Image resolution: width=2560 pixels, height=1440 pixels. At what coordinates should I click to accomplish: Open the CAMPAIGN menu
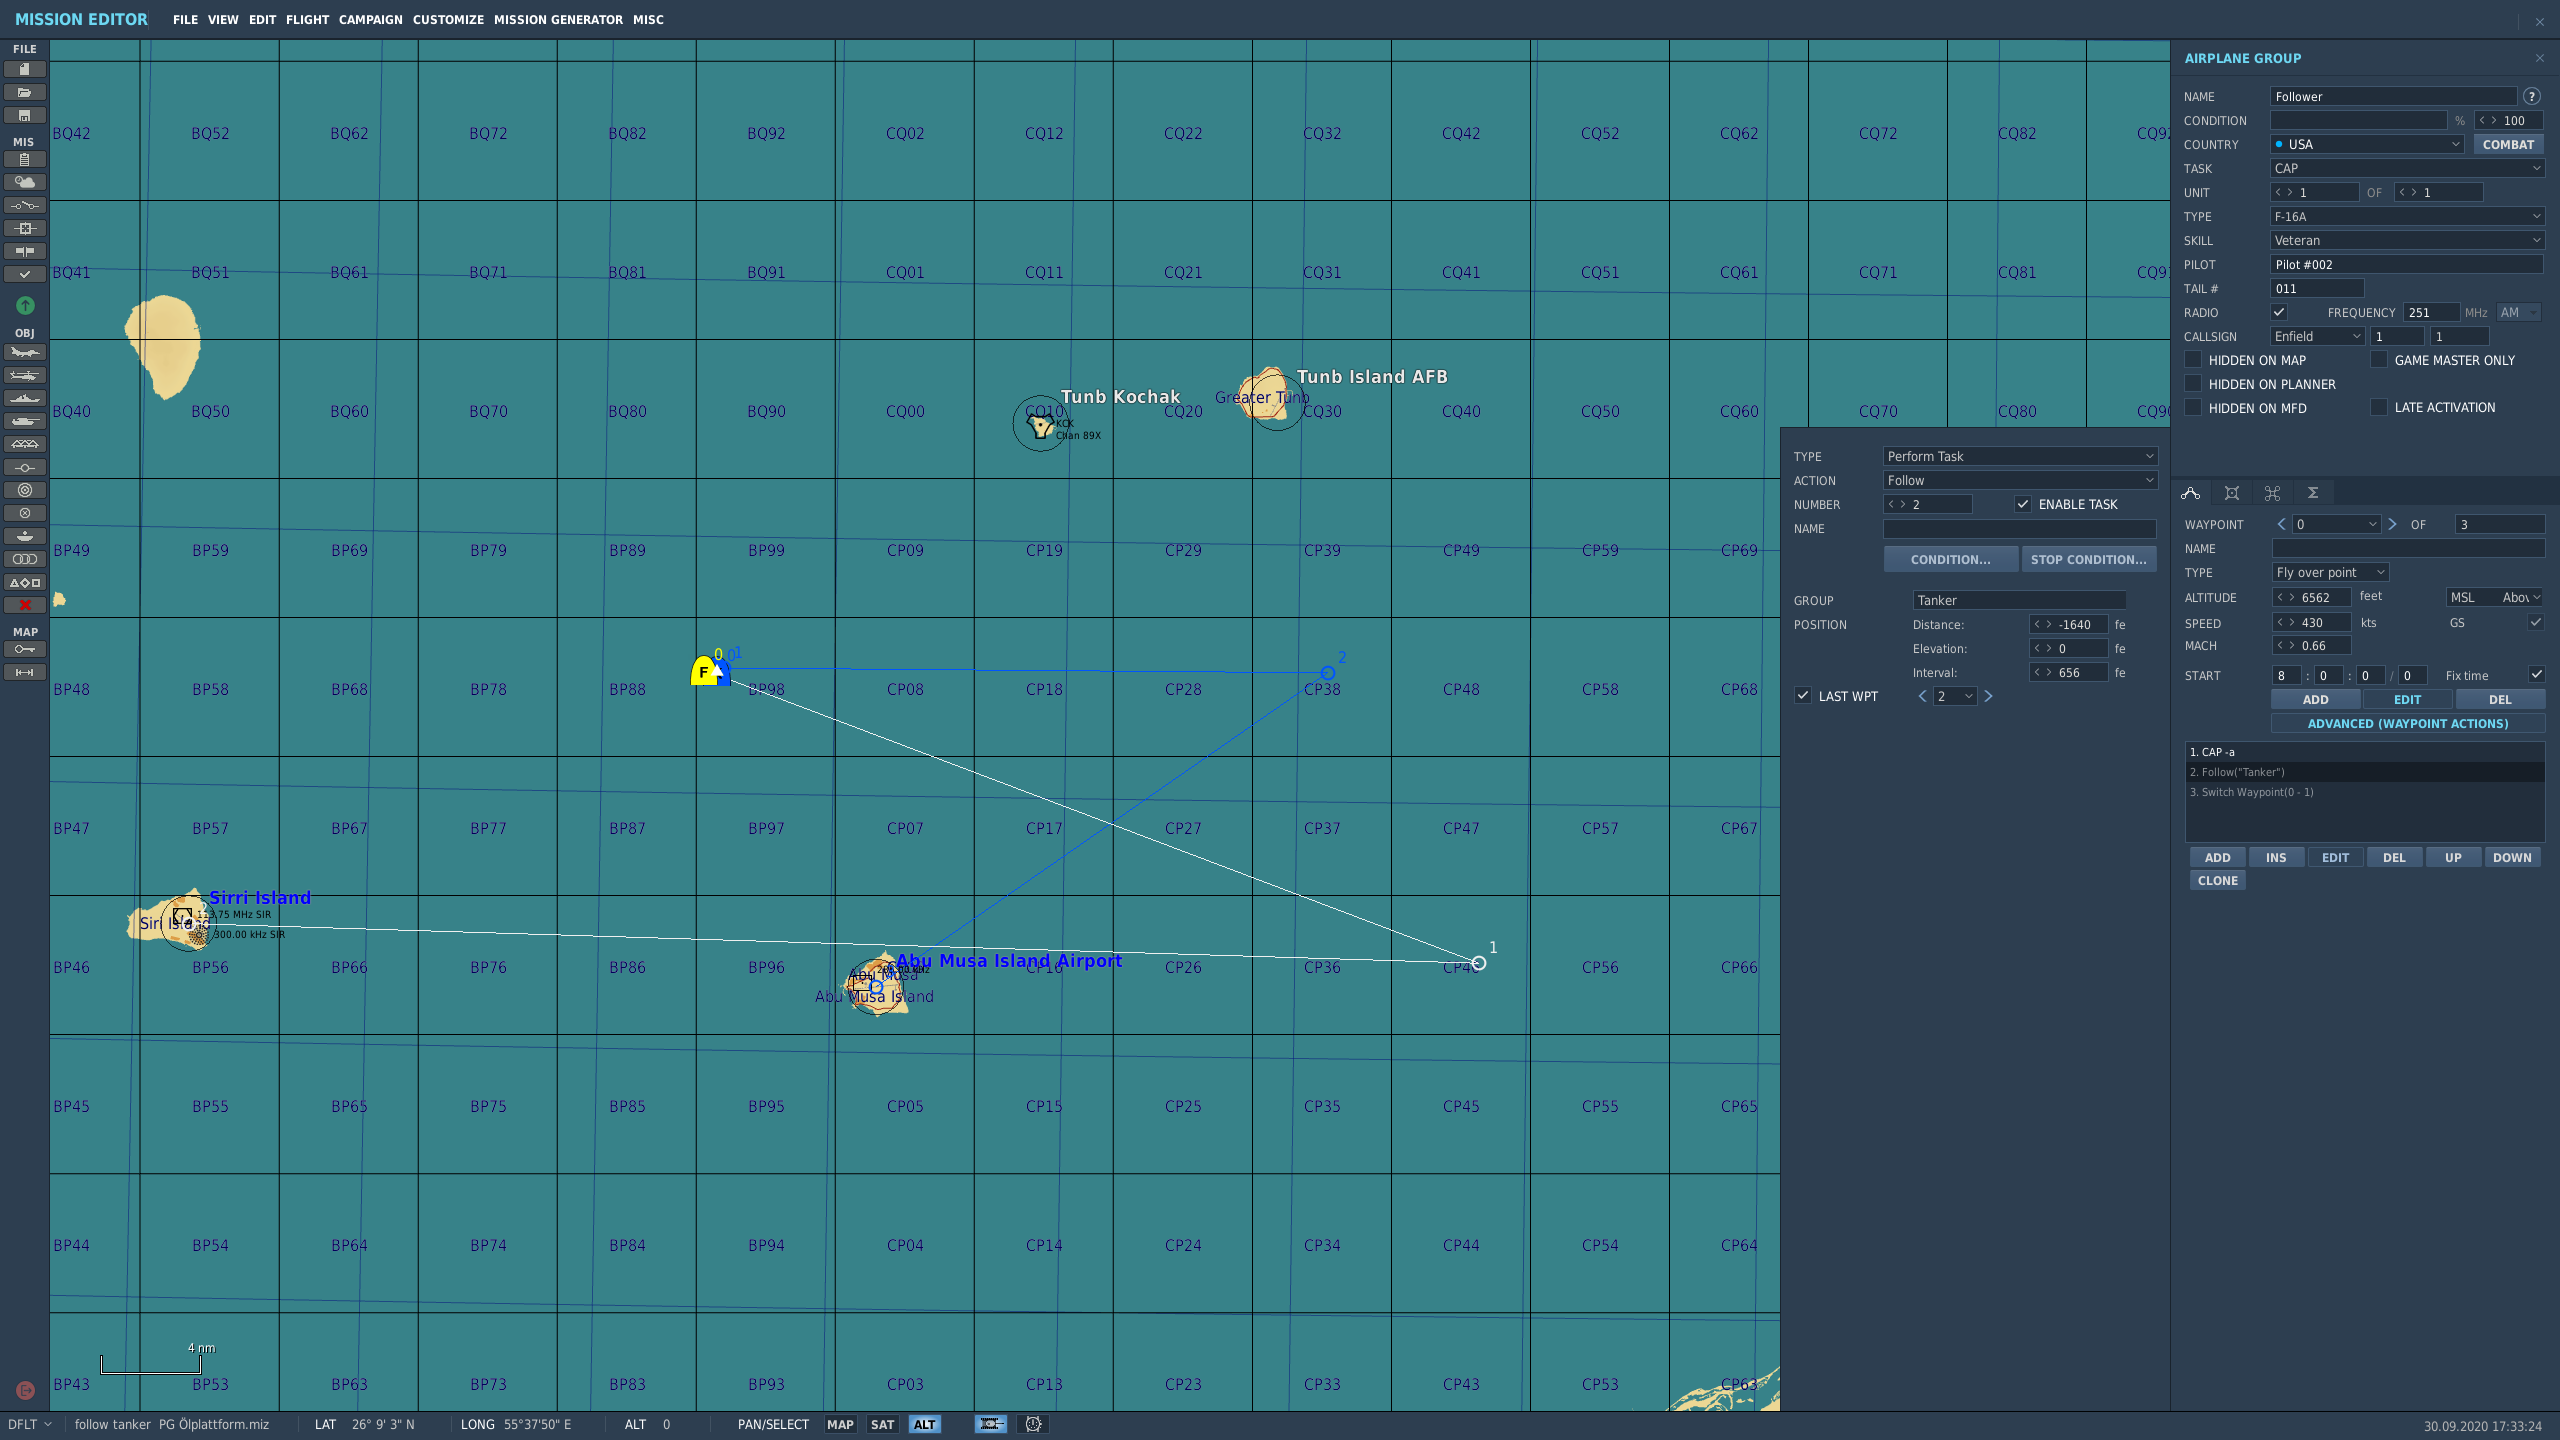(370, 20)
